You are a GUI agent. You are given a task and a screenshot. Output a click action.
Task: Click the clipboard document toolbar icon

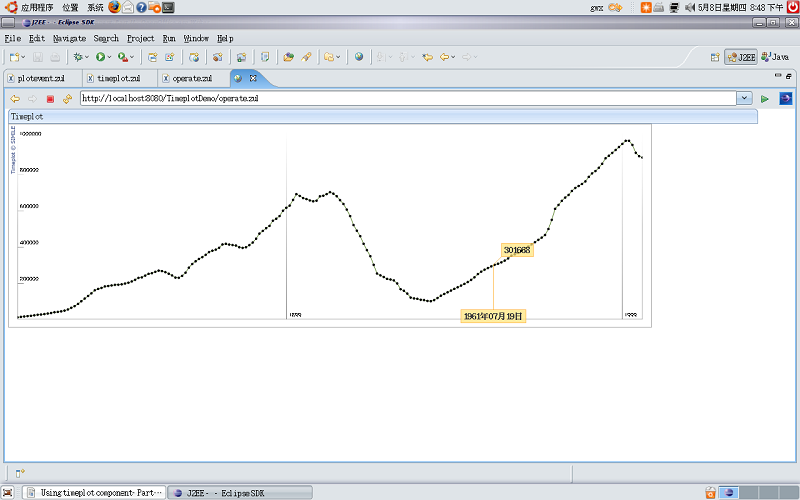[x=265, y=57]
